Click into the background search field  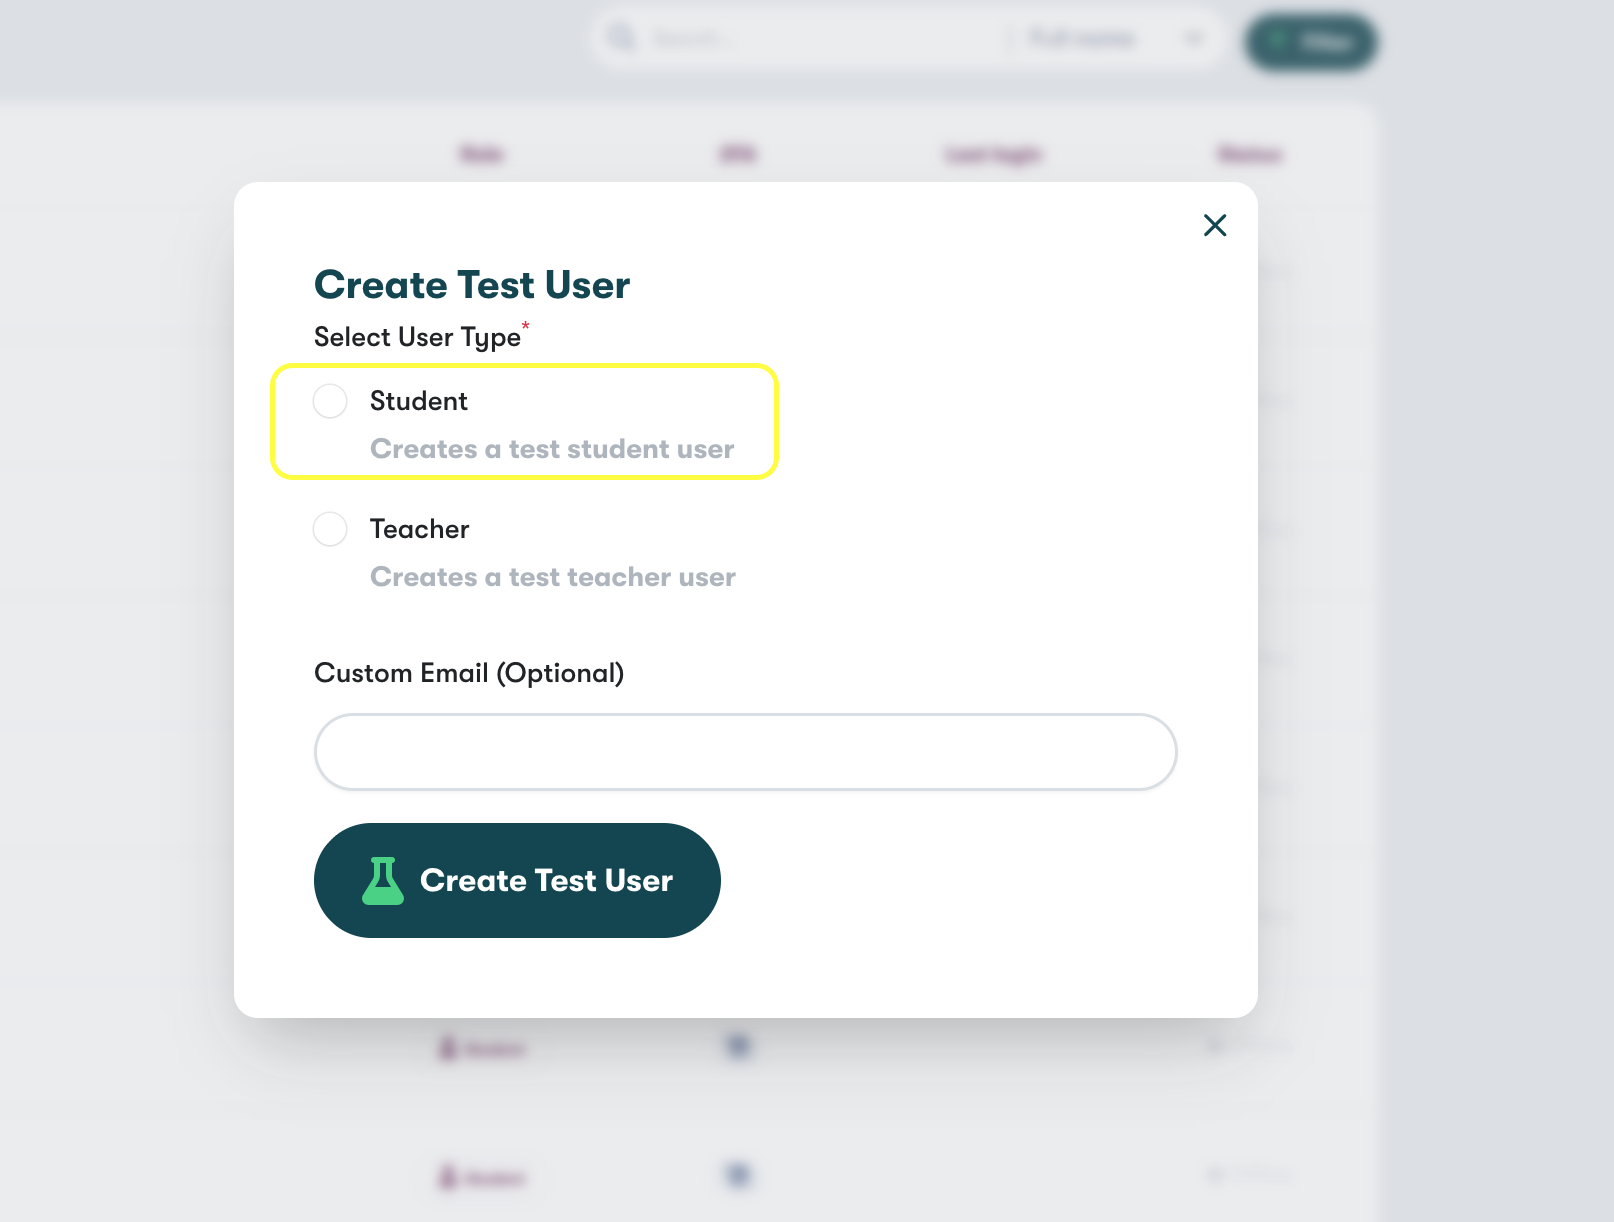click(x=800, y=39)
